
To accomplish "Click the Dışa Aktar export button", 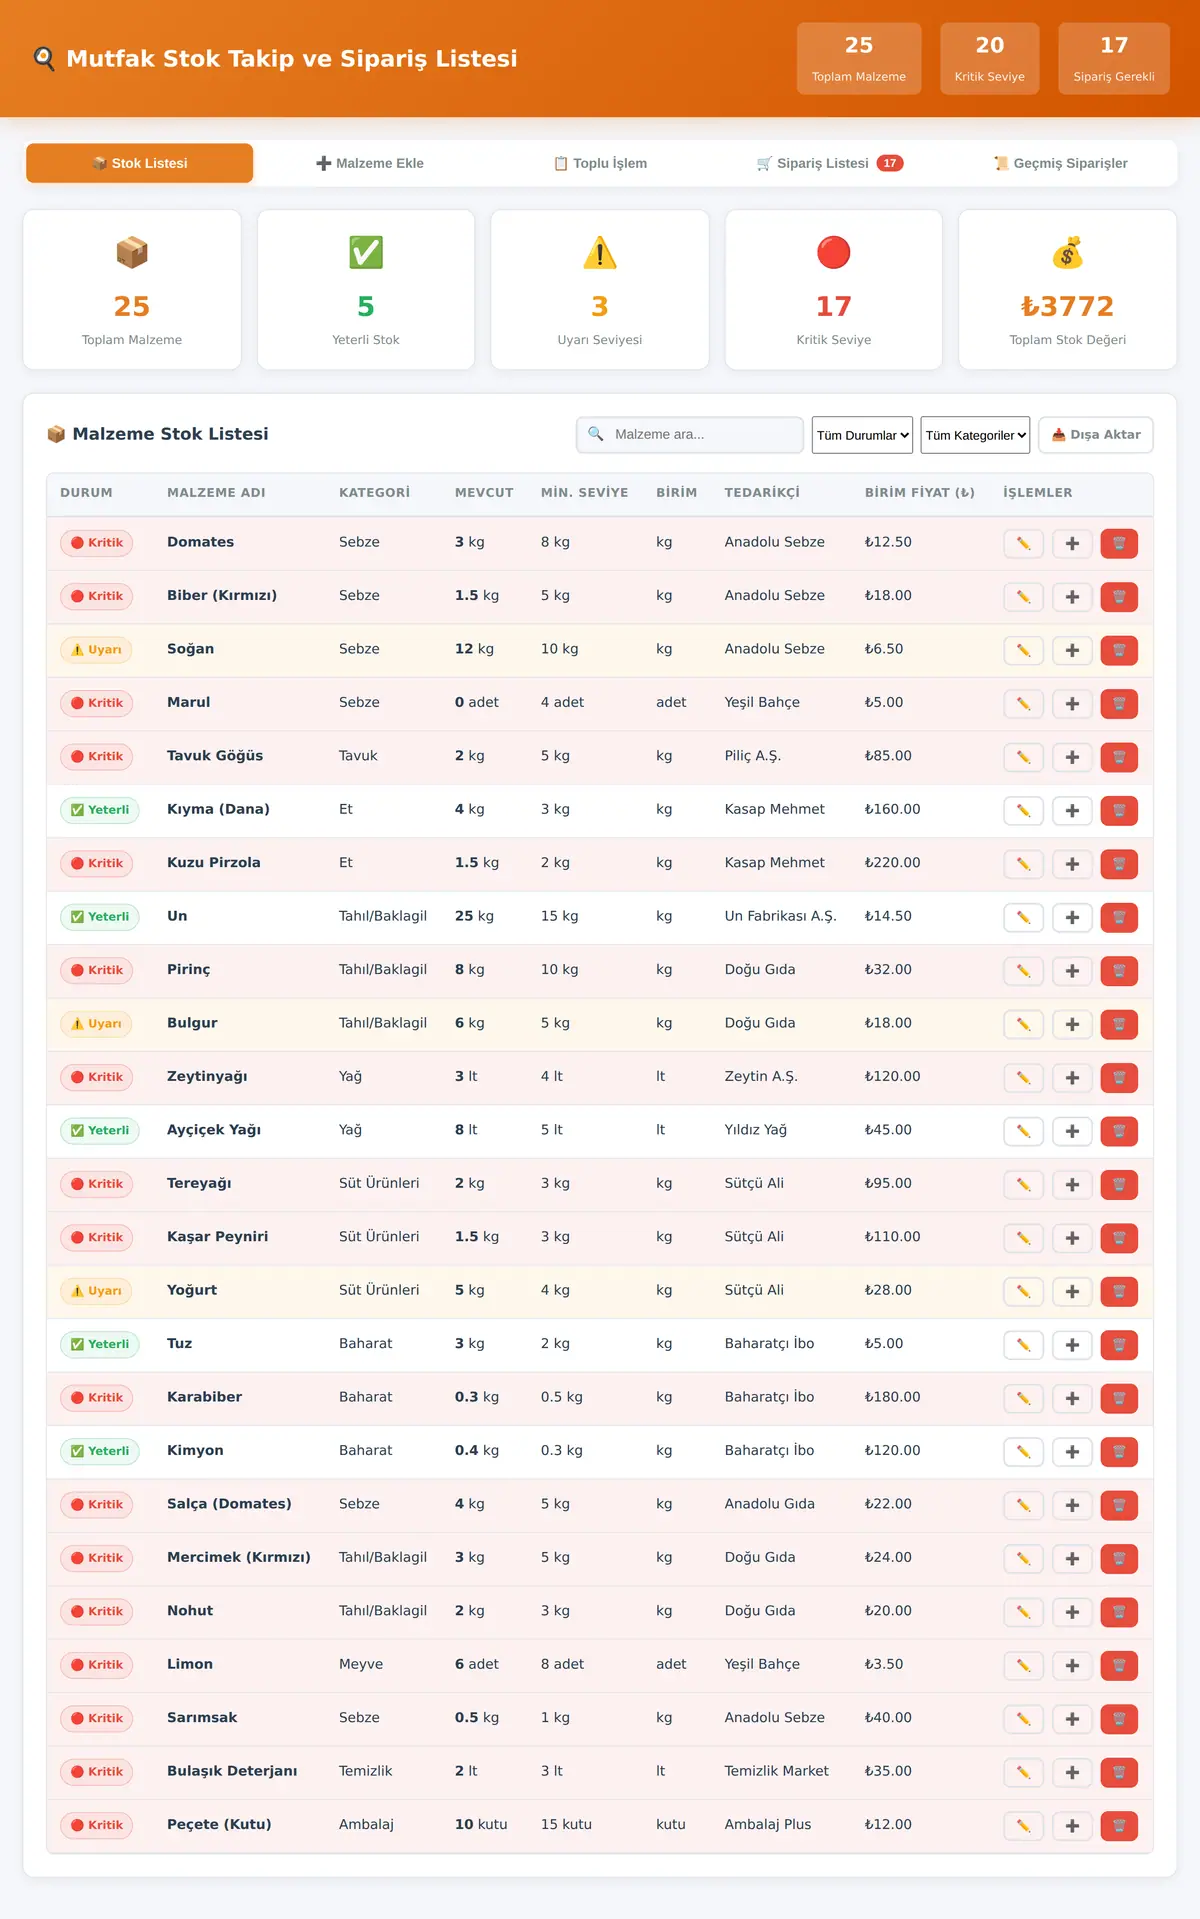I will coord(1096,435).
